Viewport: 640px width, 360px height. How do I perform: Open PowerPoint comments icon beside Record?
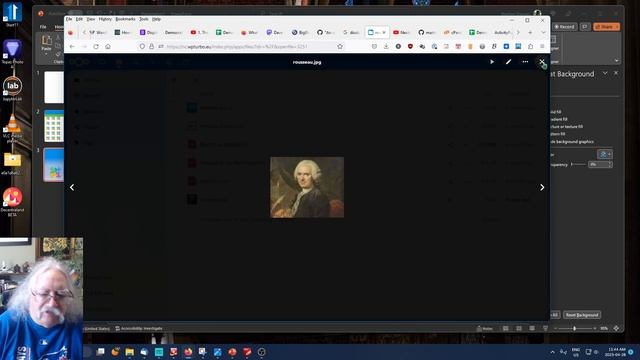pos(585,27)
